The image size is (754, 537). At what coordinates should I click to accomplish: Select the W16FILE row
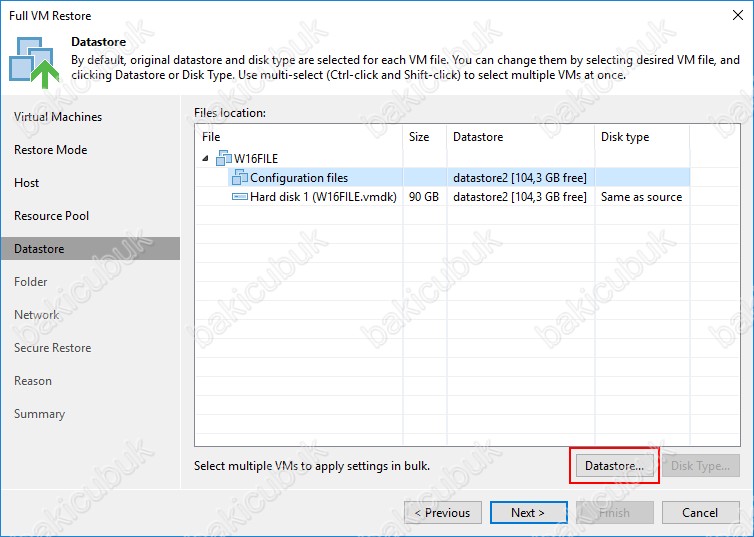pyautogui.click(x=443, y=158)
